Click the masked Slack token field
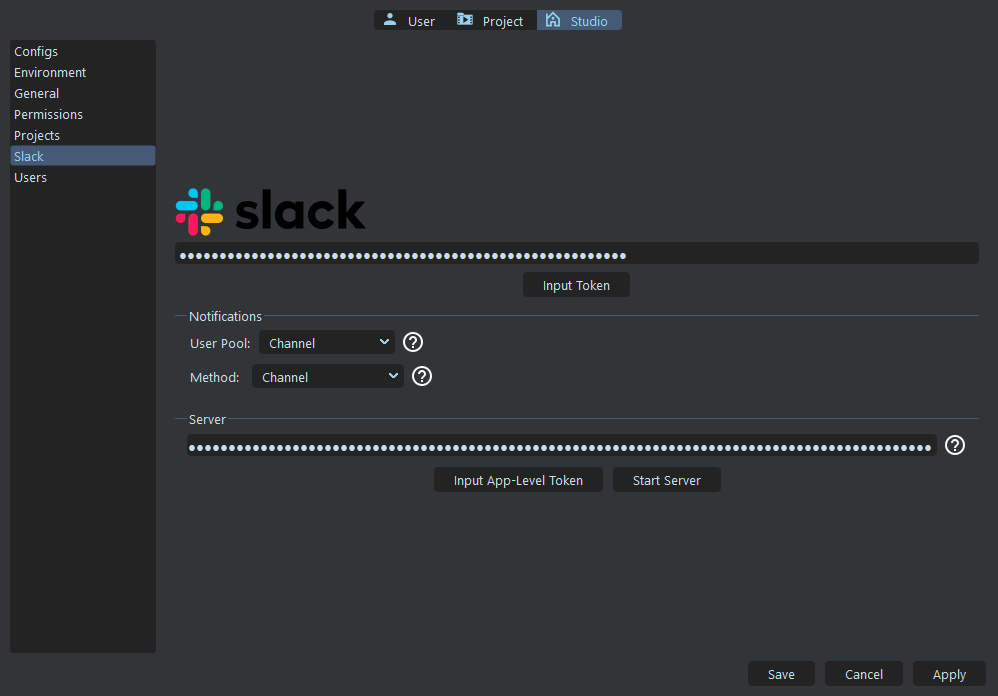Viewport: 998px width, 696px height. point(577,253)
